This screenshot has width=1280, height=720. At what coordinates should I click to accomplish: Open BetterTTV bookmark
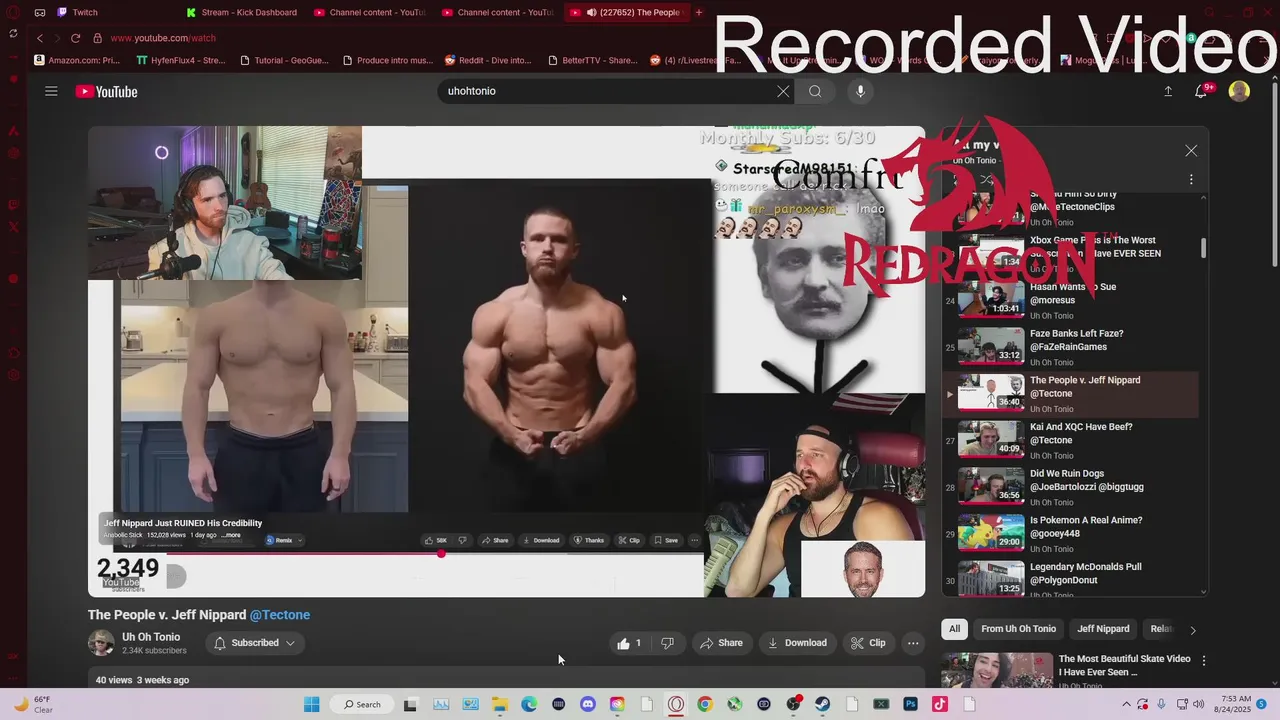click(592, 60)
